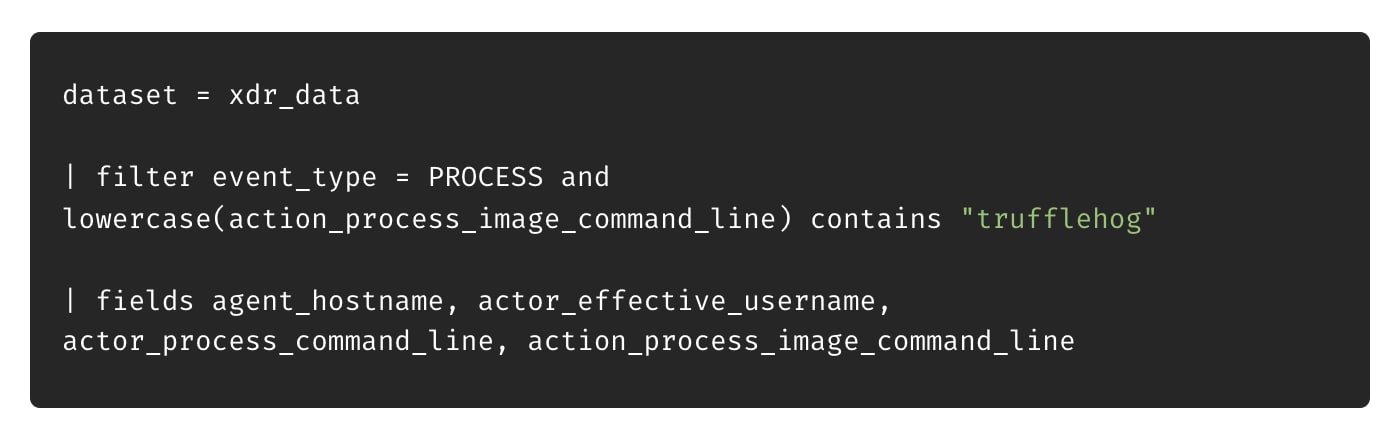This screenshot has height=440, width=1400.
Task: Click the word "dataset" on first line
Action: click(120, 96)
